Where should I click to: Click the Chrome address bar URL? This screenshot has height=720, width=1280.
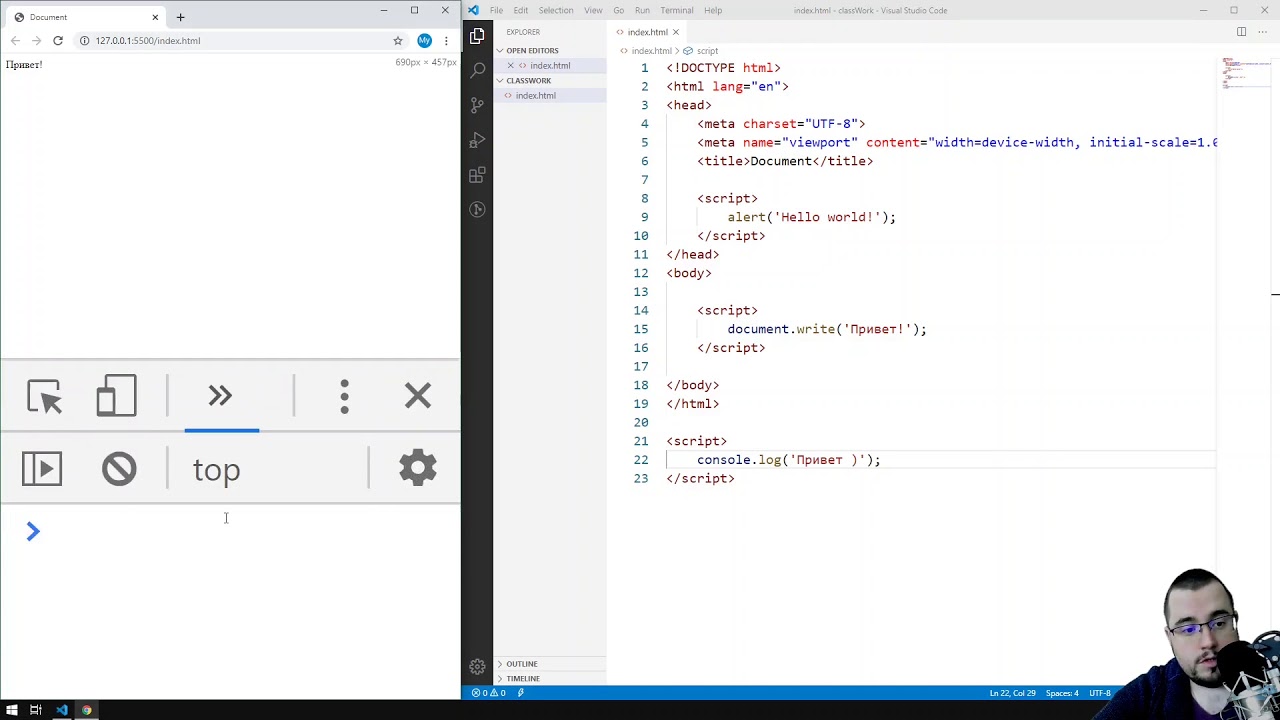148,41
